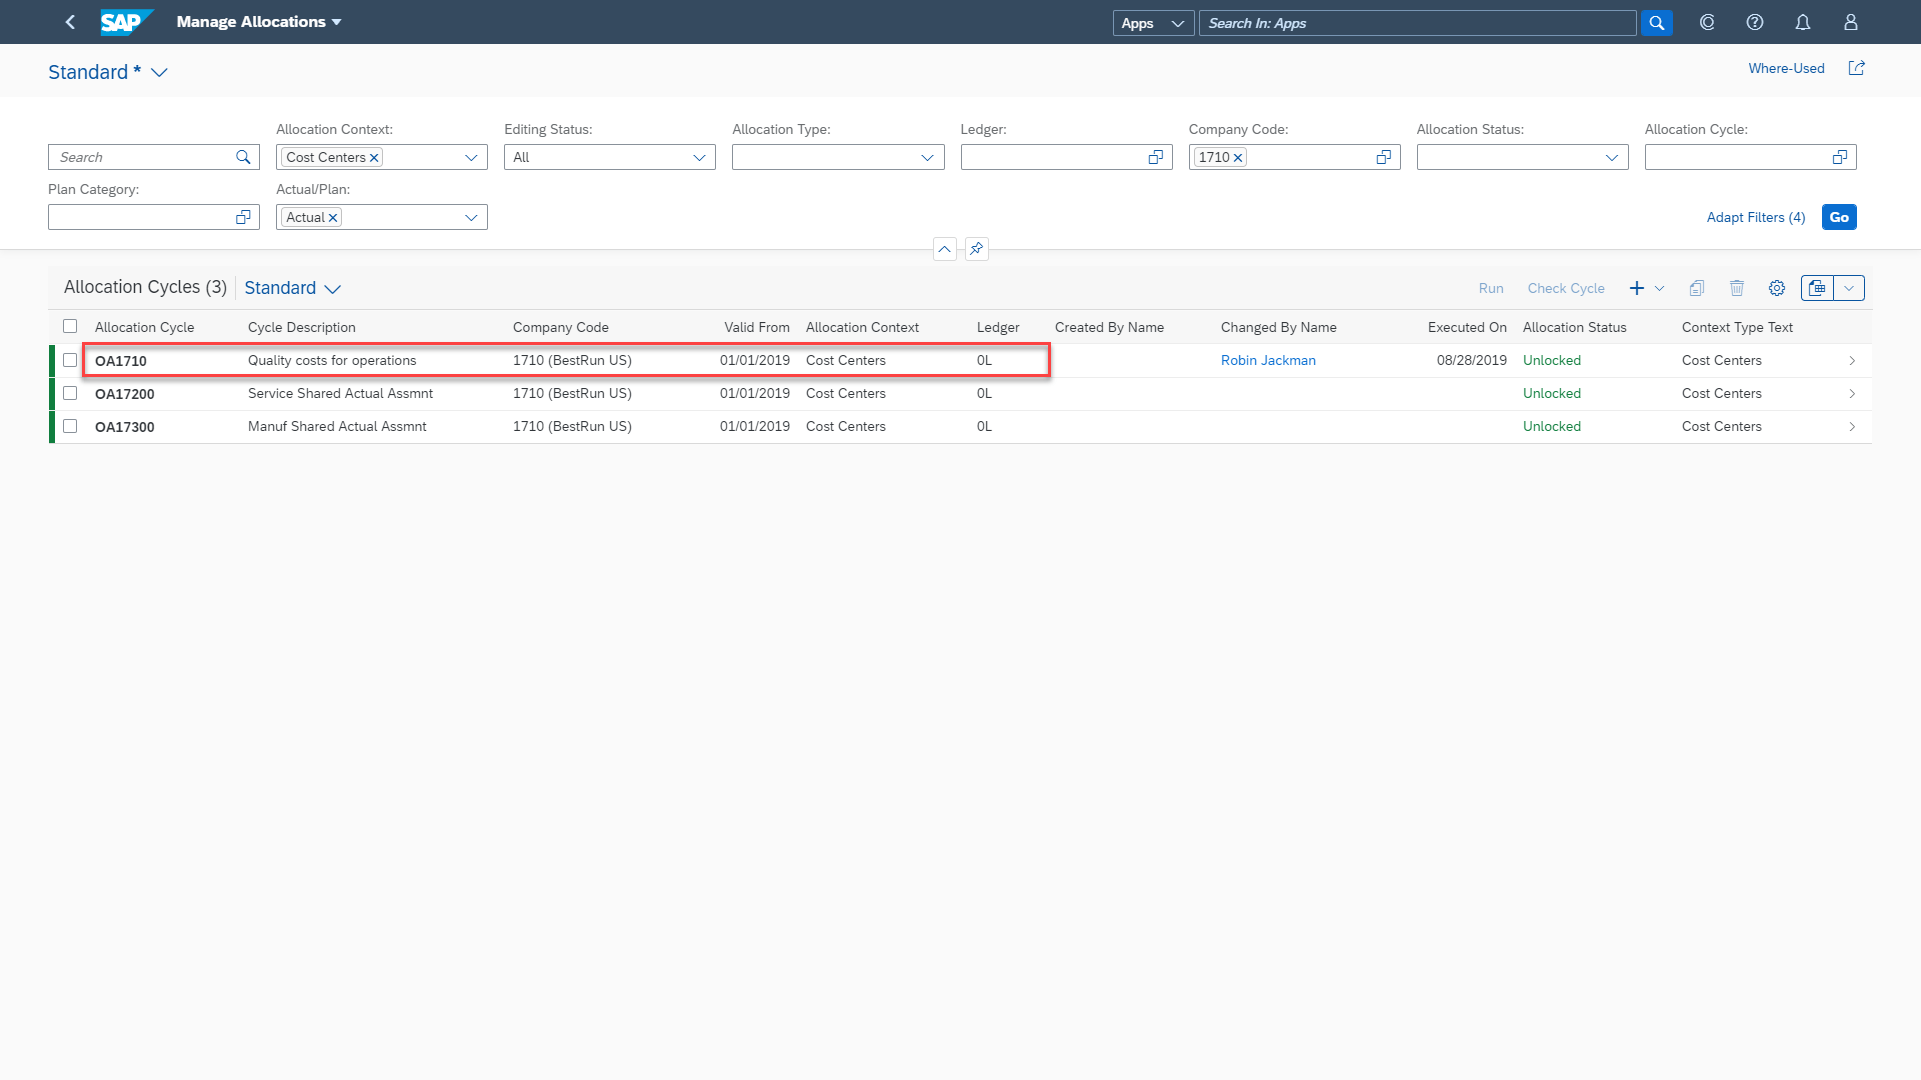Open the notifications bell
The image size is (1921, 1080).
point(1802,22)
